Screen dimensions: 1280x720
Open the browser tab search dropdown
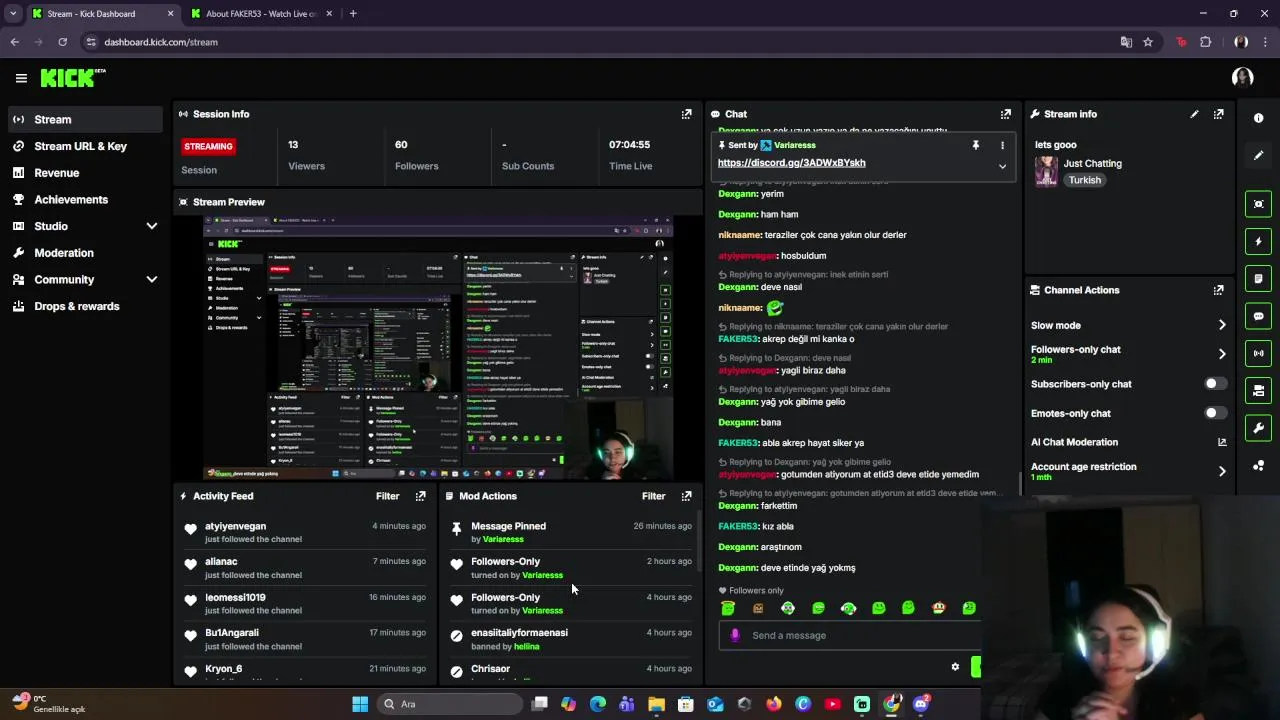click(13, 14)
